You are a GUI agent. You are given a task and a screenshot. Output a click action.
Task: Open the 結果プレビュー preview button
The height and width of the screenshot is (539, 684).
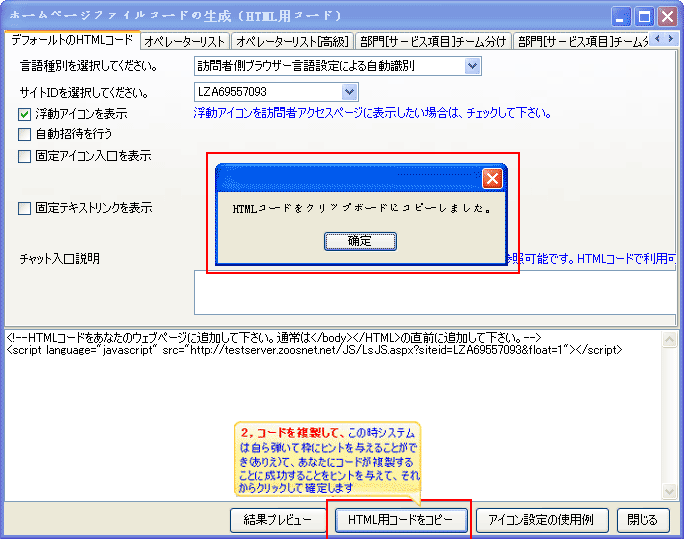278,520
